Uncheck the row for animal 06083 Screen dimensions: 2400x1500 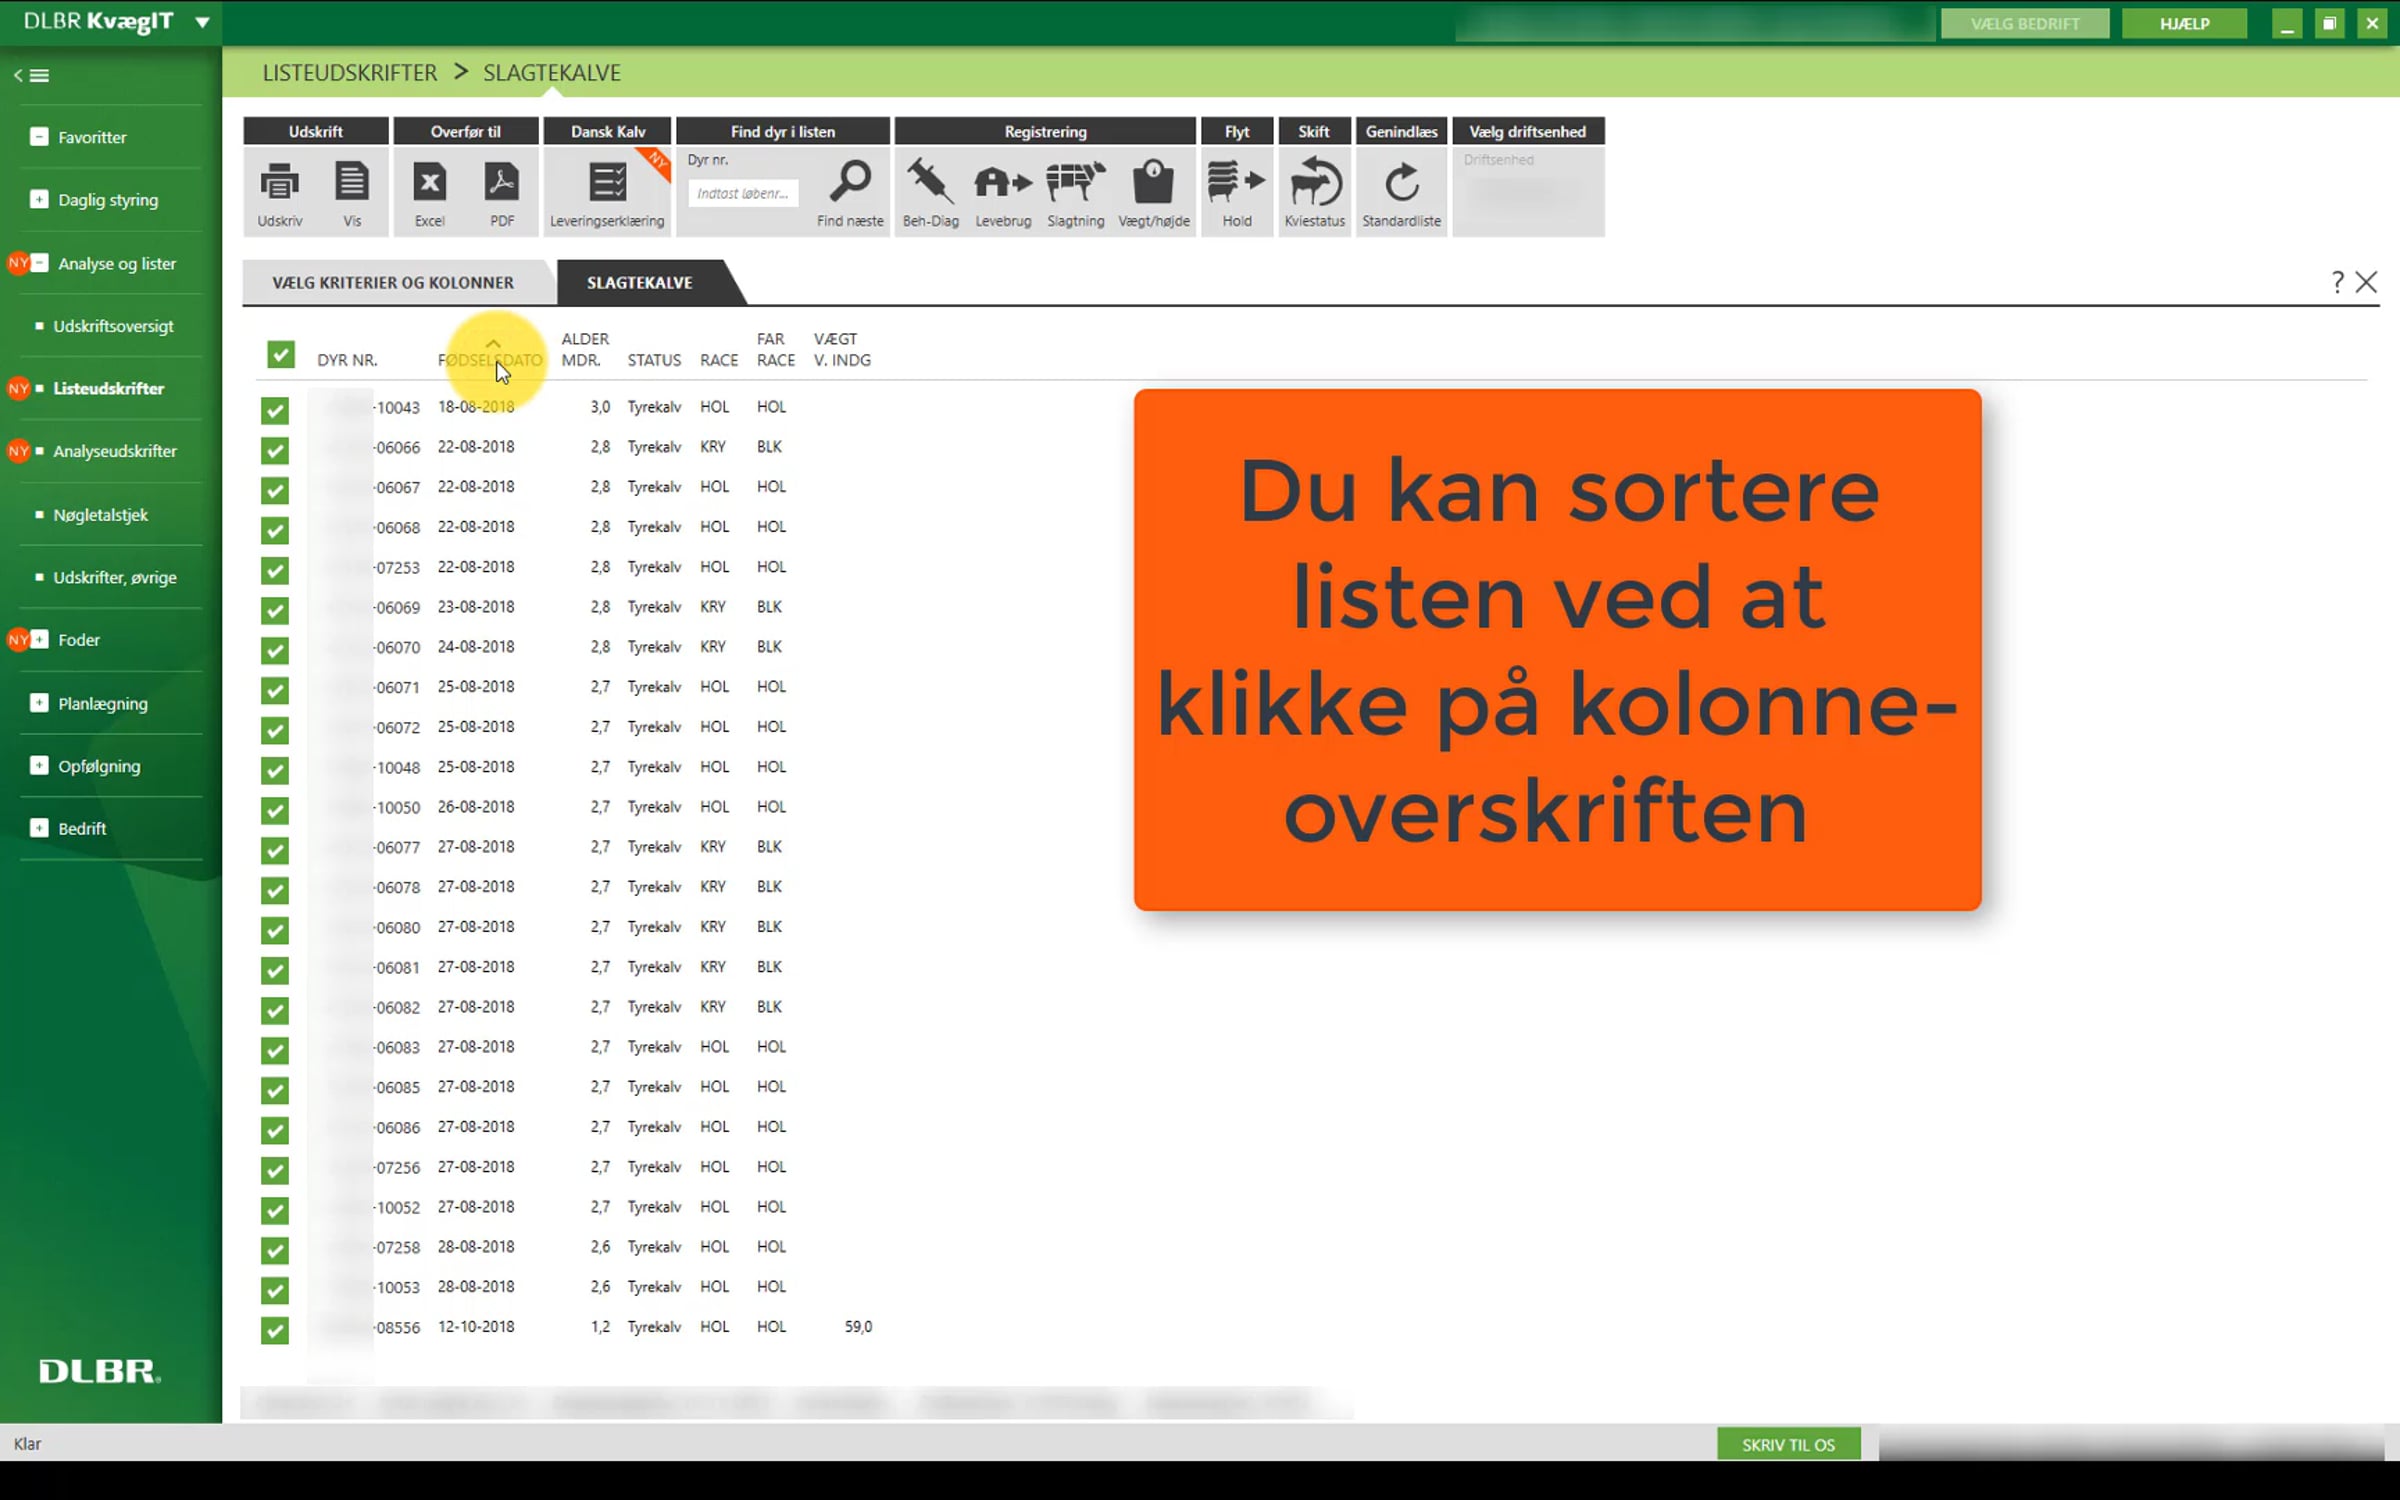(x=275, y=1050)
